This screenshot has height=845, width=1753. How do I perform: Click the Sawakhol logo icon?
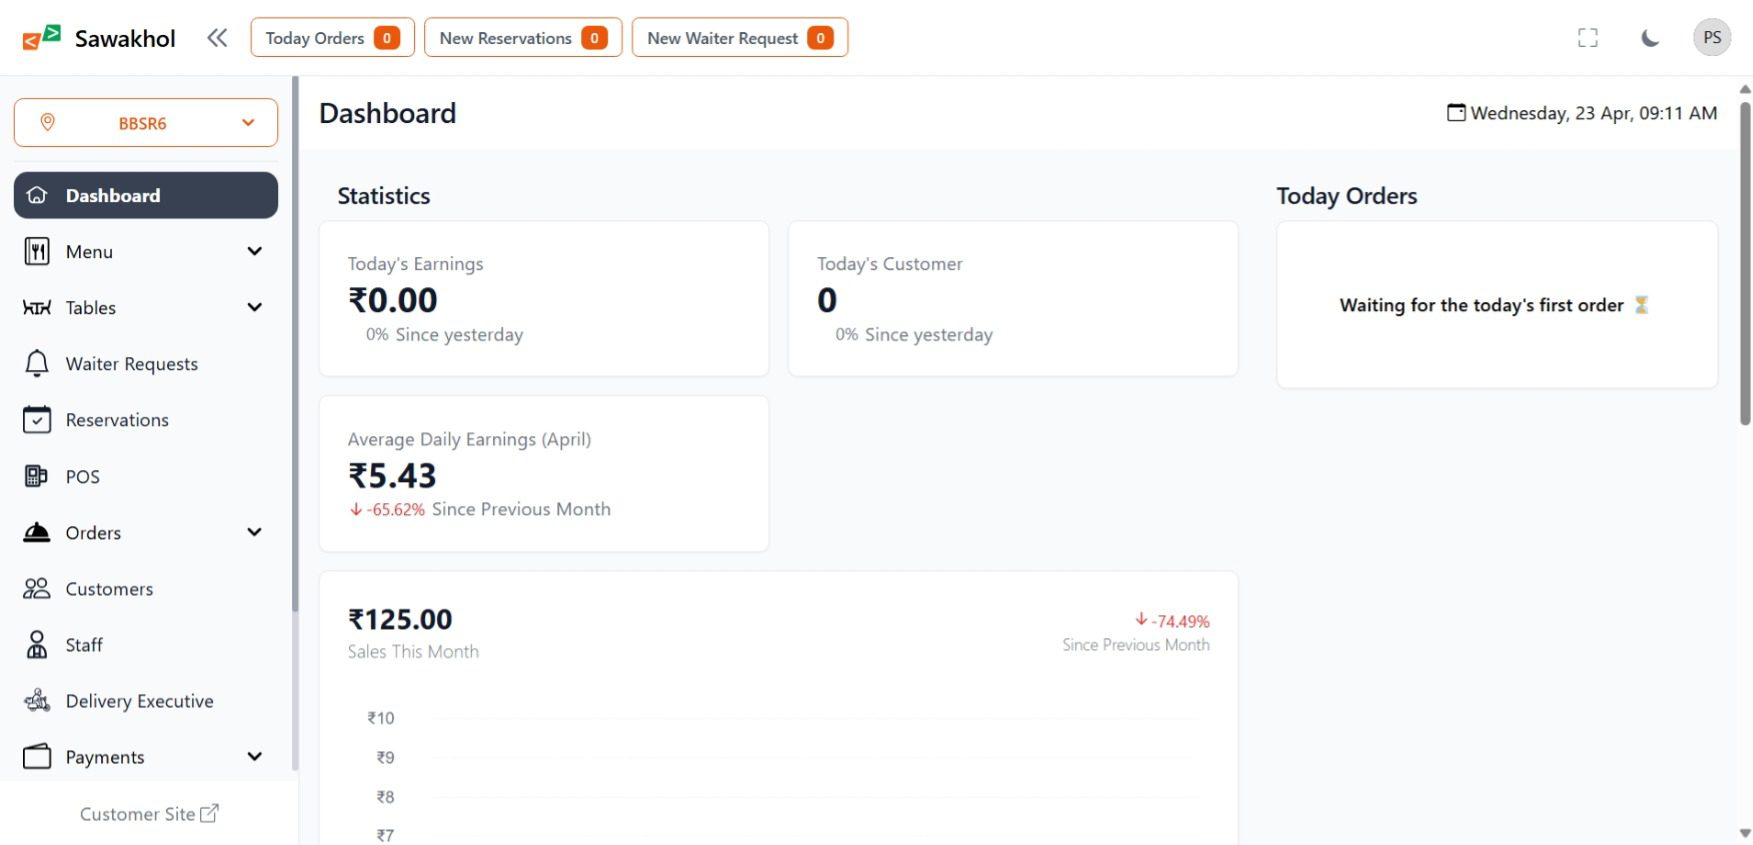pyautogui.click(x=42, y=38)
